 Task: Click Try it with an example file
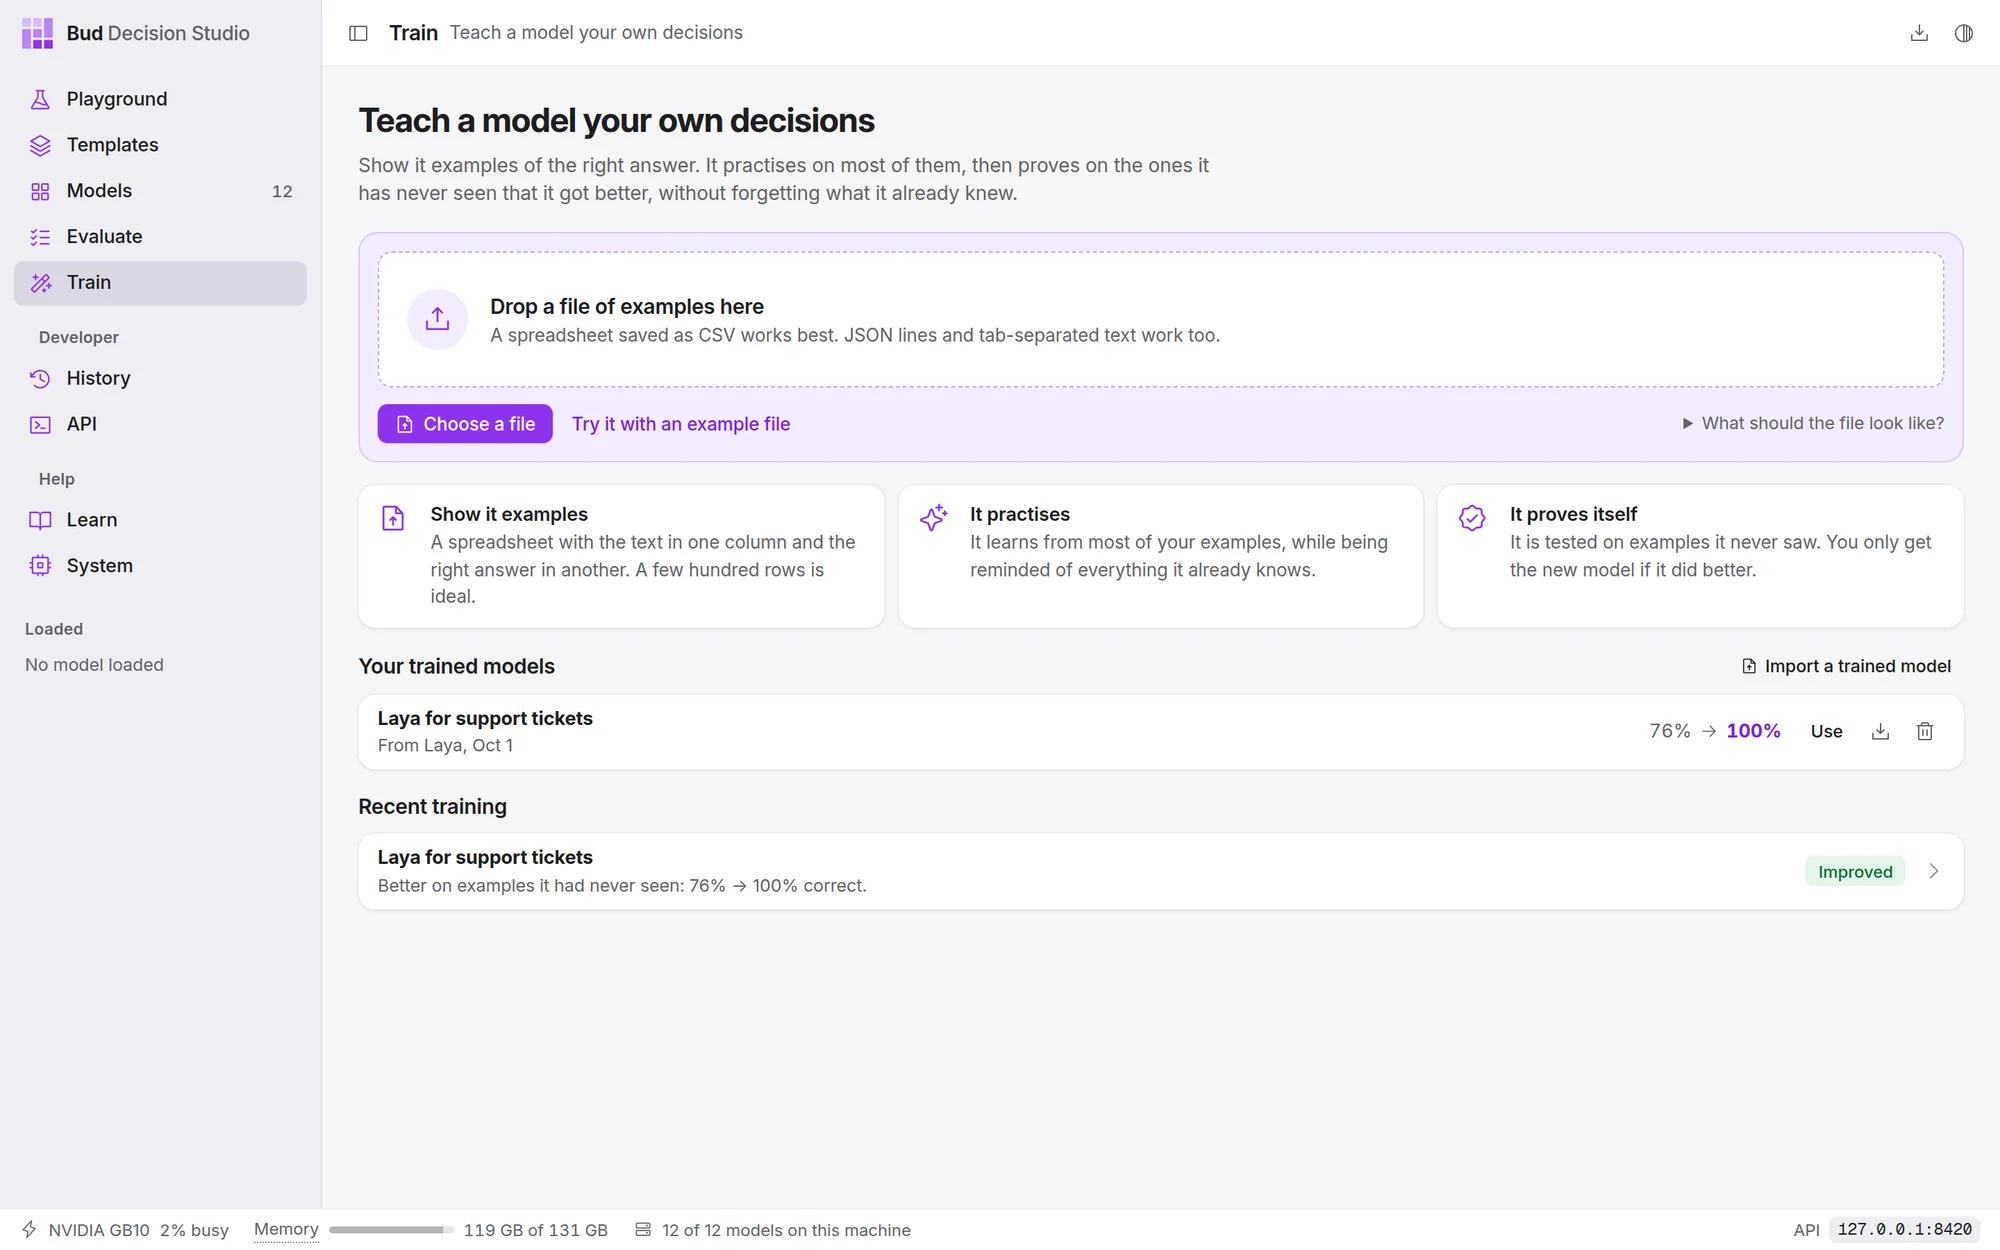pyautogui.click(x=681, y=424)
